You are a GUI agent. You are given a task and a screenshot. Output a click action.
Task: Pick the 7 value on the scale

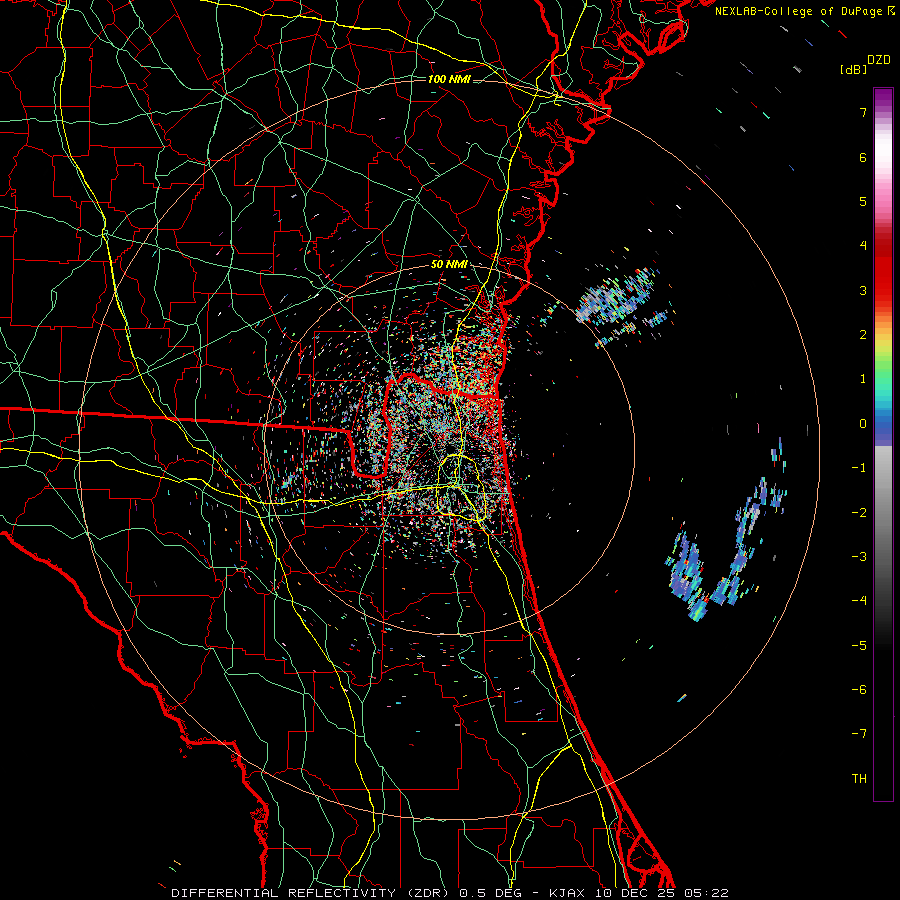coord(863,112)
